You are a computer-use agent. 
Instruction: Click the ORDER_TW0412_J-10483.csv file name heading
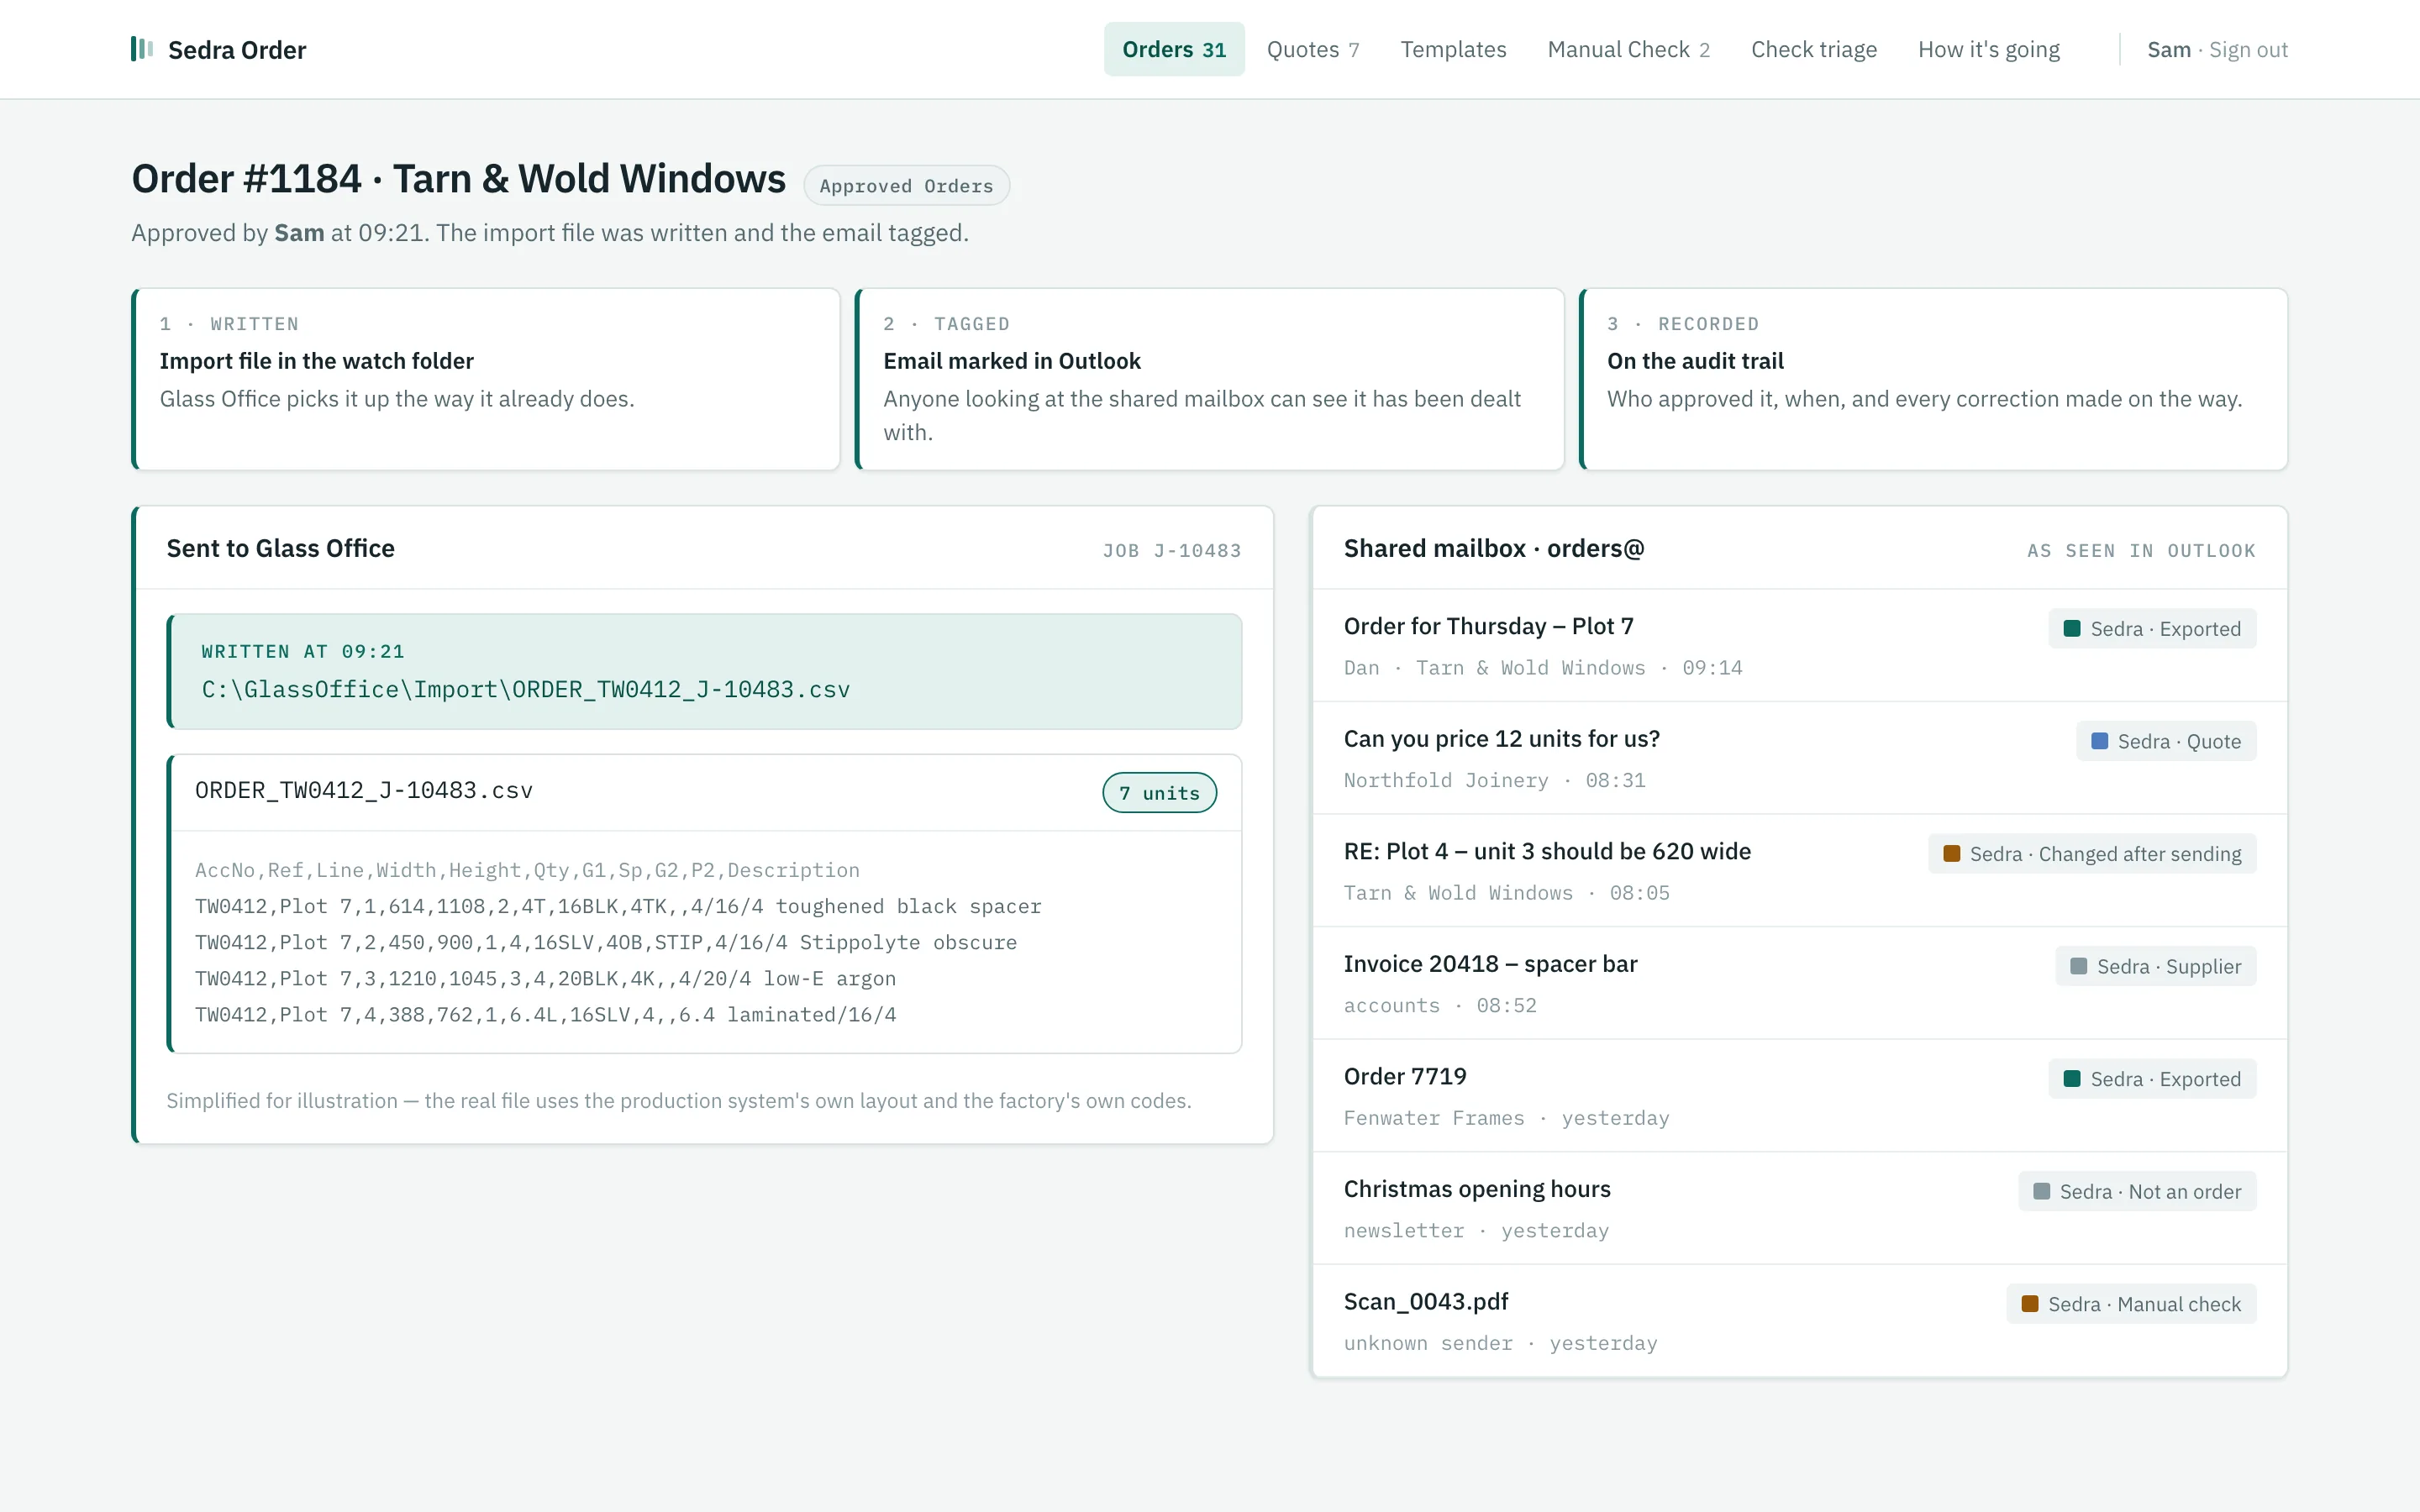(364, 790)
